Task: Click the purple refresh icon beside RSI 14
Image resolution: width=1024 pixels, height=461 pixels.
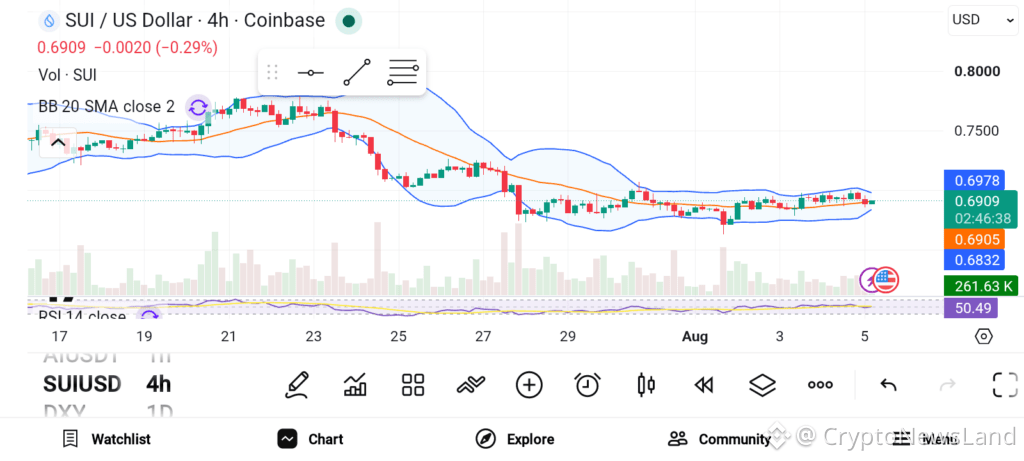Action: tap(150, 315)
